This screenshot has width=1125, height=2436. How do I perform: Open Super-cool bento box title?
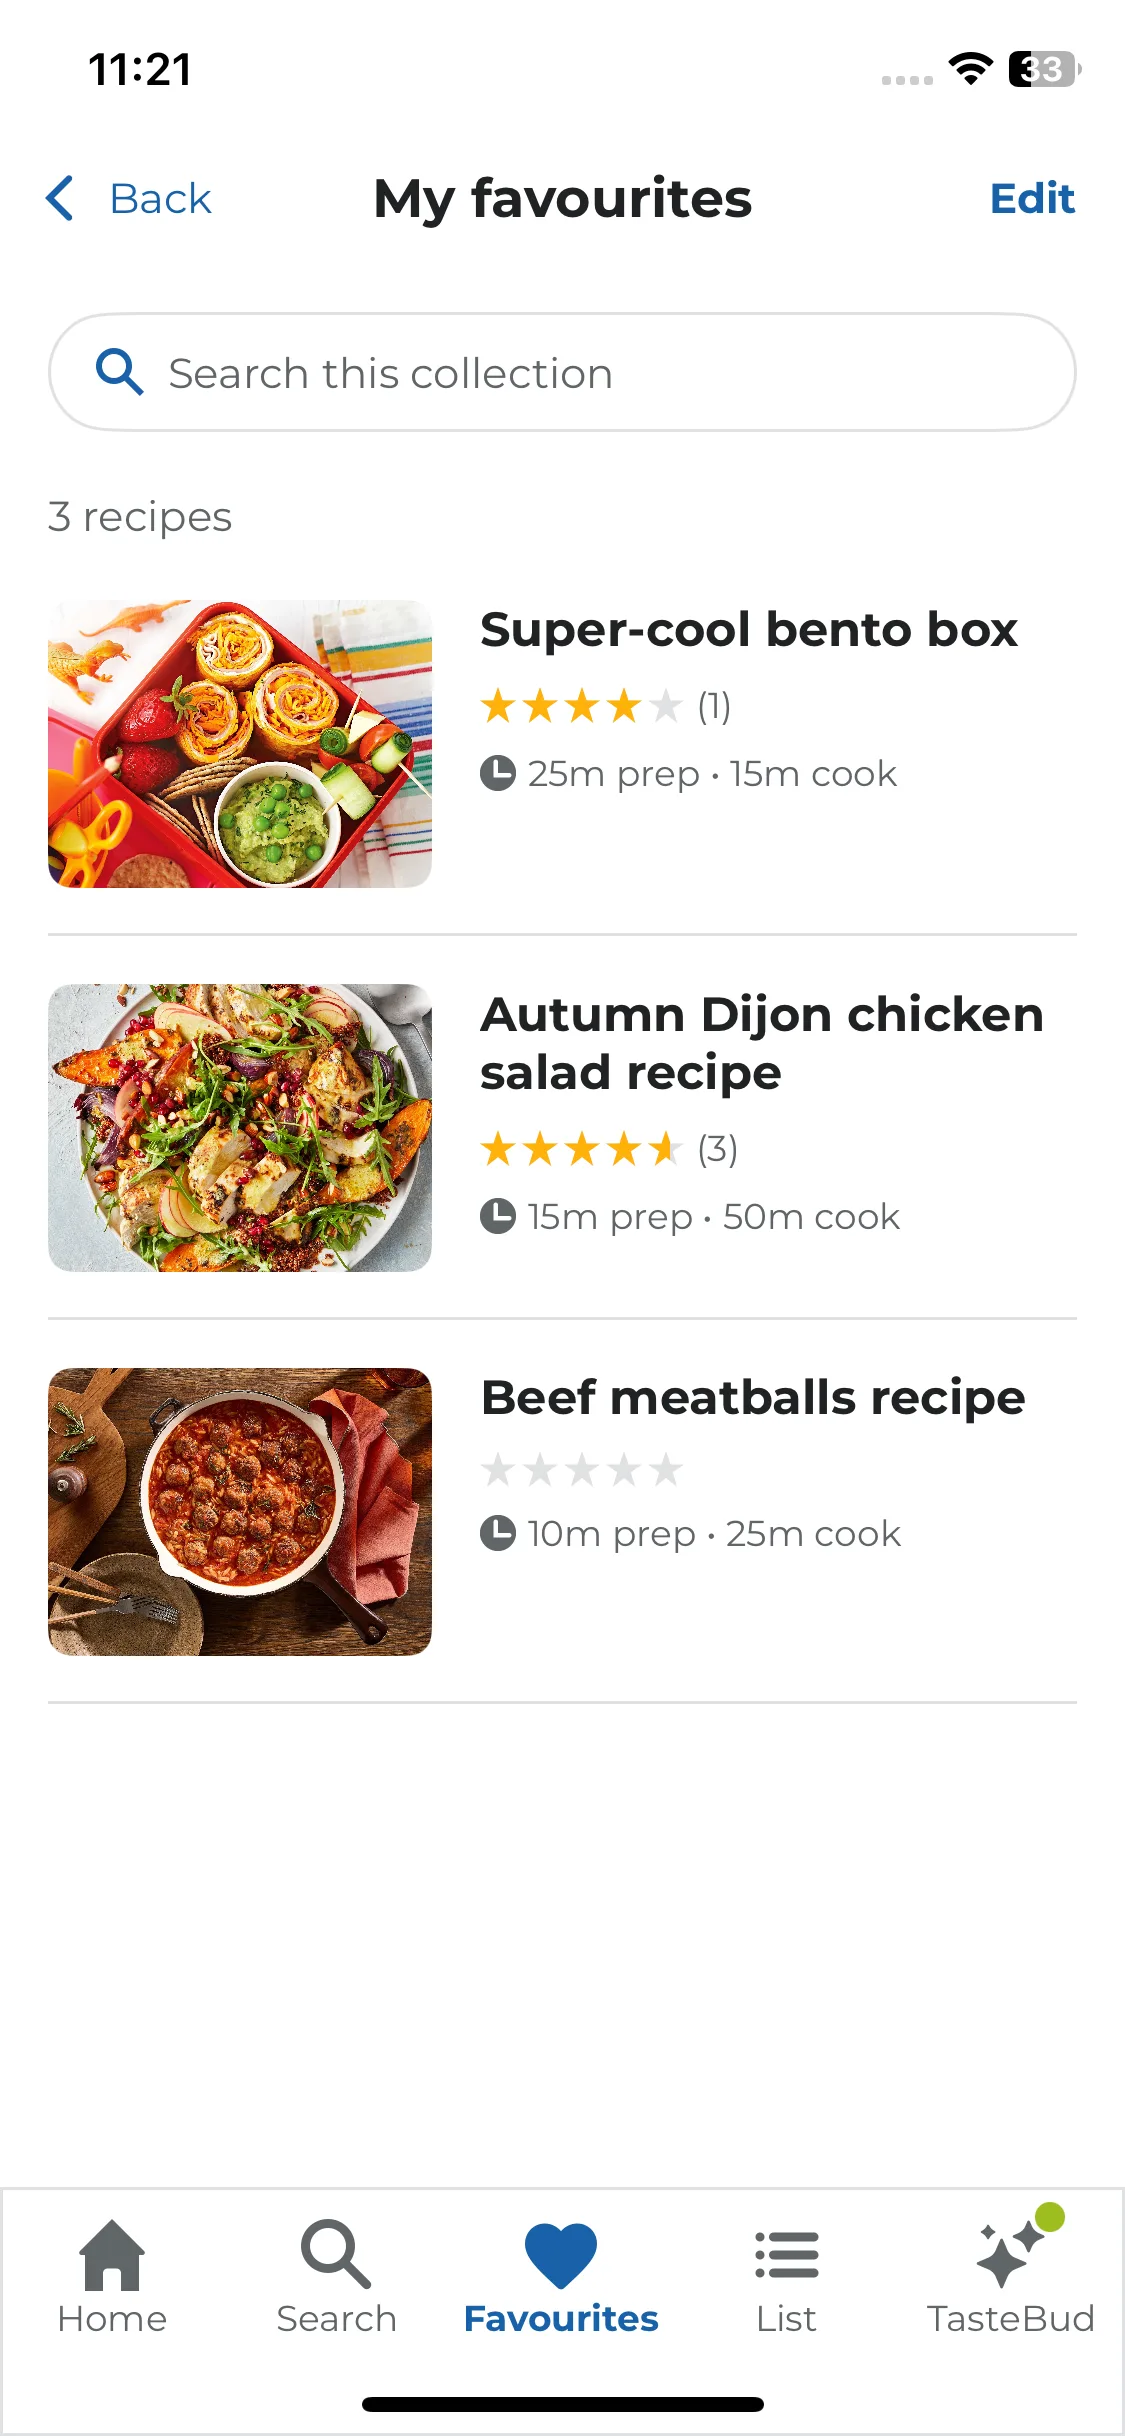749,630
